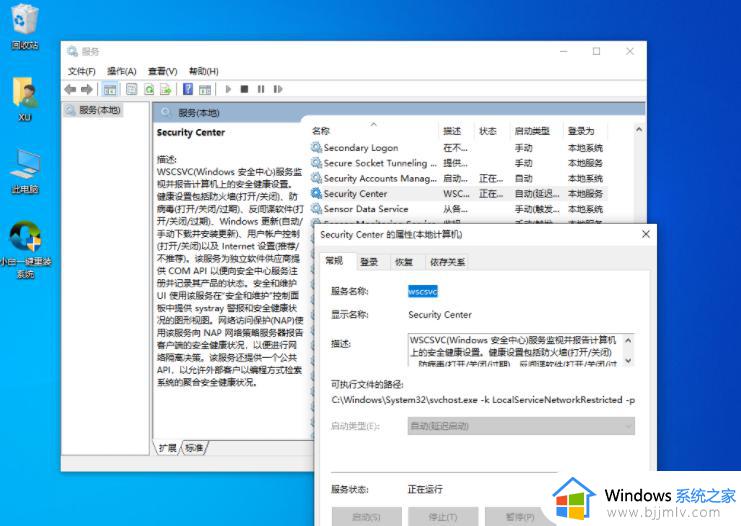Click Security Center display name in dialog

(x=440, y=314)
